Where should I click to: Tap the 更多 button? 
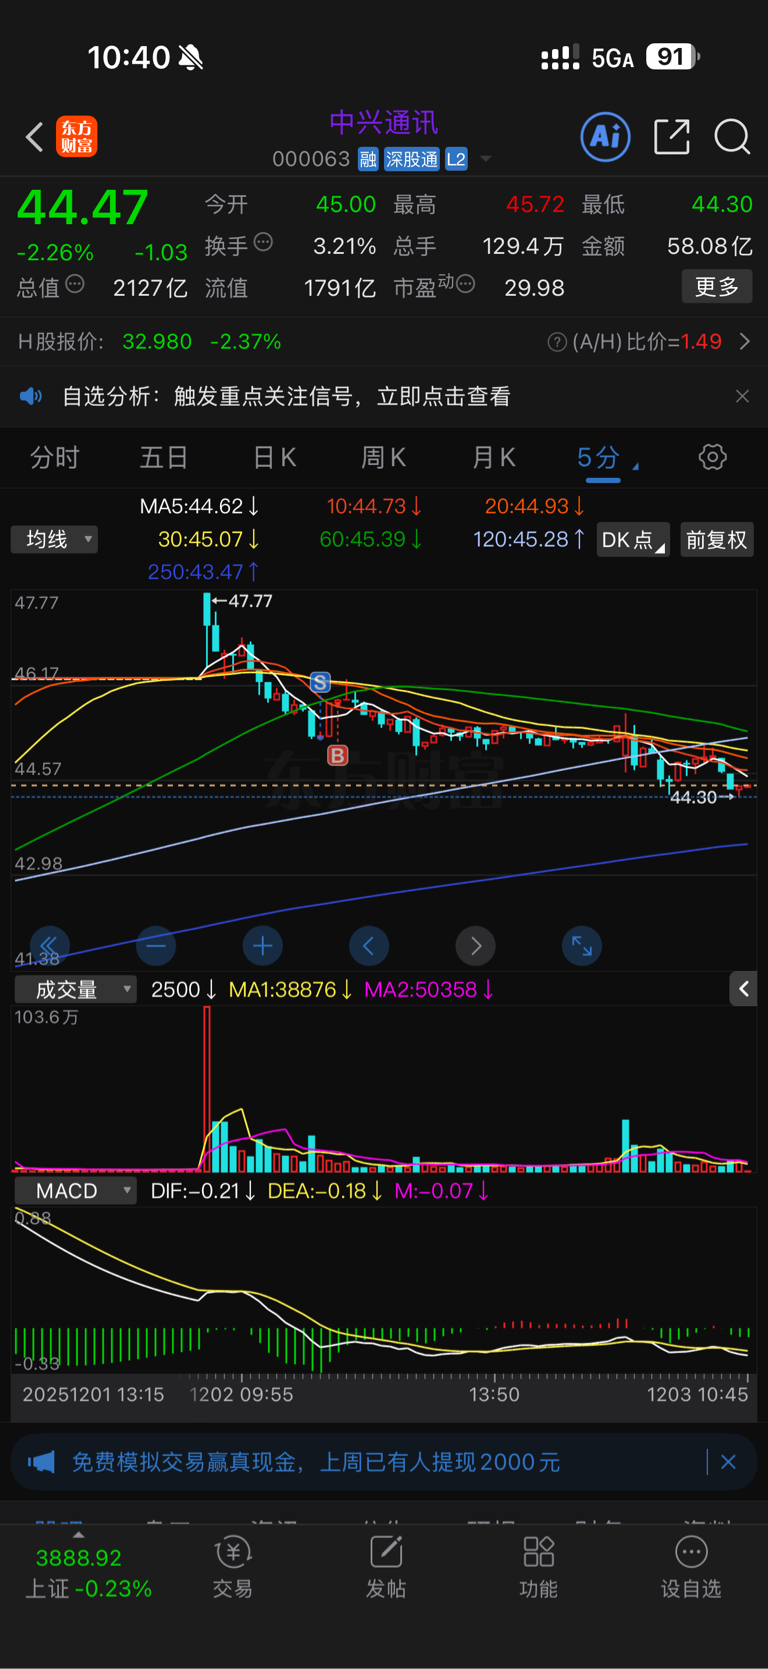[717, 287]
